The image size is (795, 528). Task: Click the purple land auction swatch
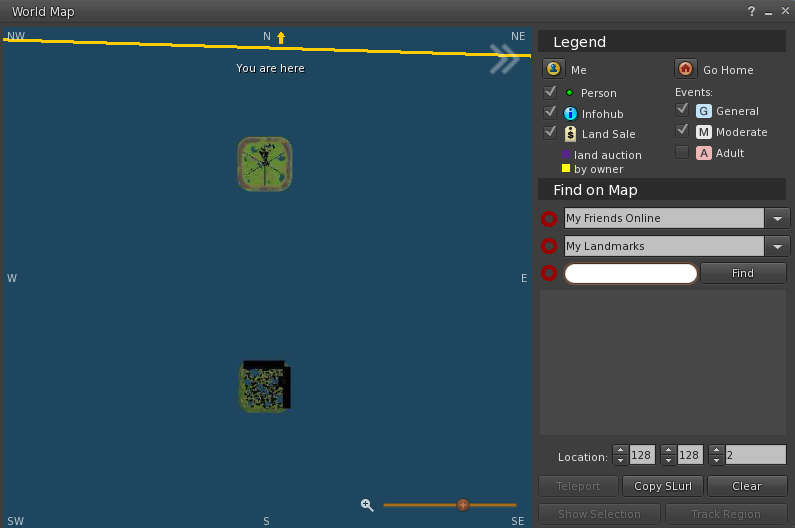566,154
